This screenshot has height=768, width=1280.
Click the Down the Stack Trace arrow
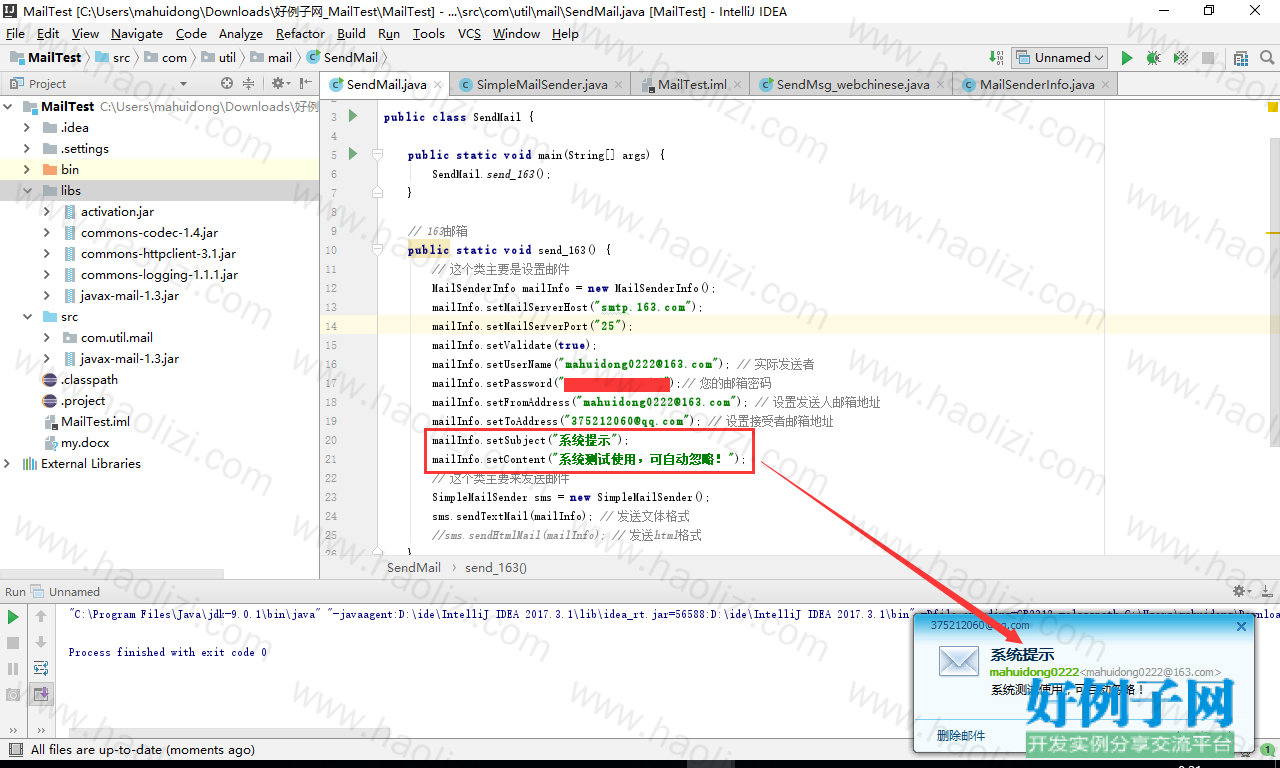(x=41, y=643)
